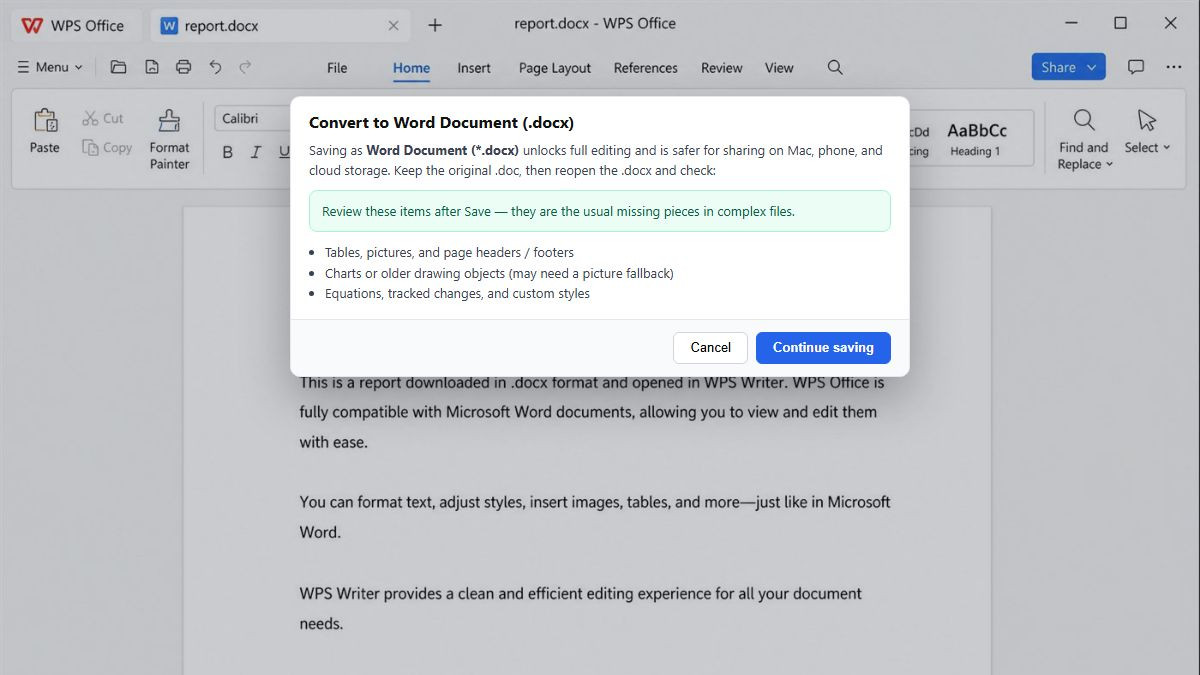Click the Cut scissors button
This screenshot has width=1200, height=675.
[x=103, y=118]
